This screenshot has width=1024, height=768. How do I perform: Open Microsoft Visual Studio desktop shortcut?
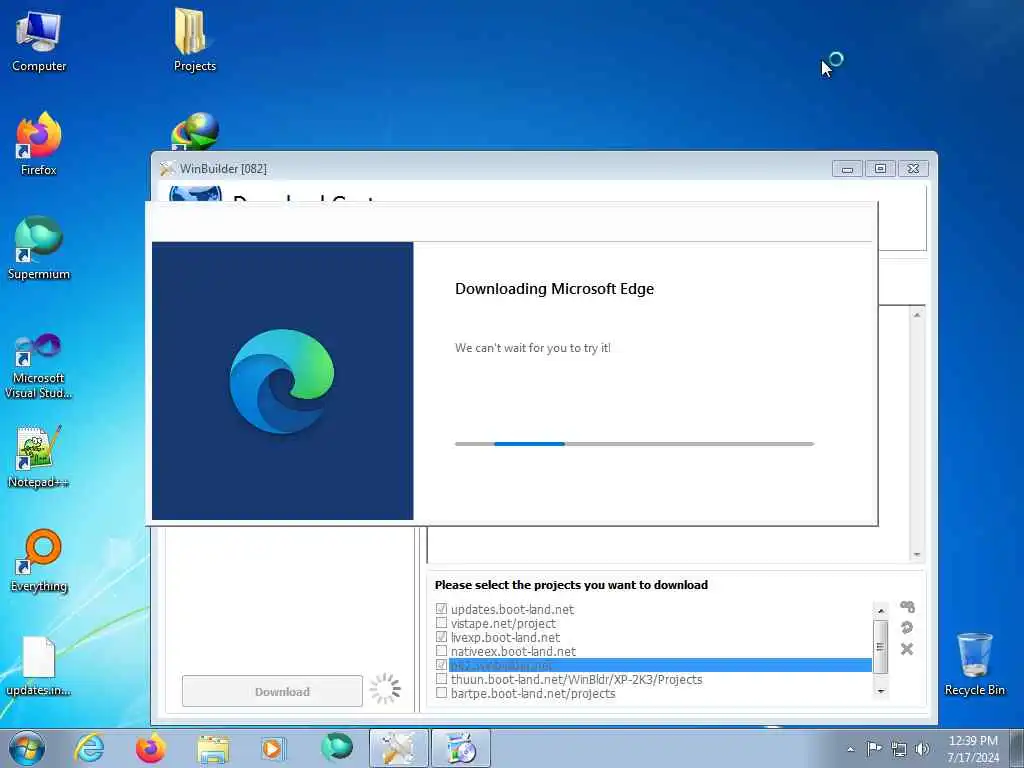point(39,366)
